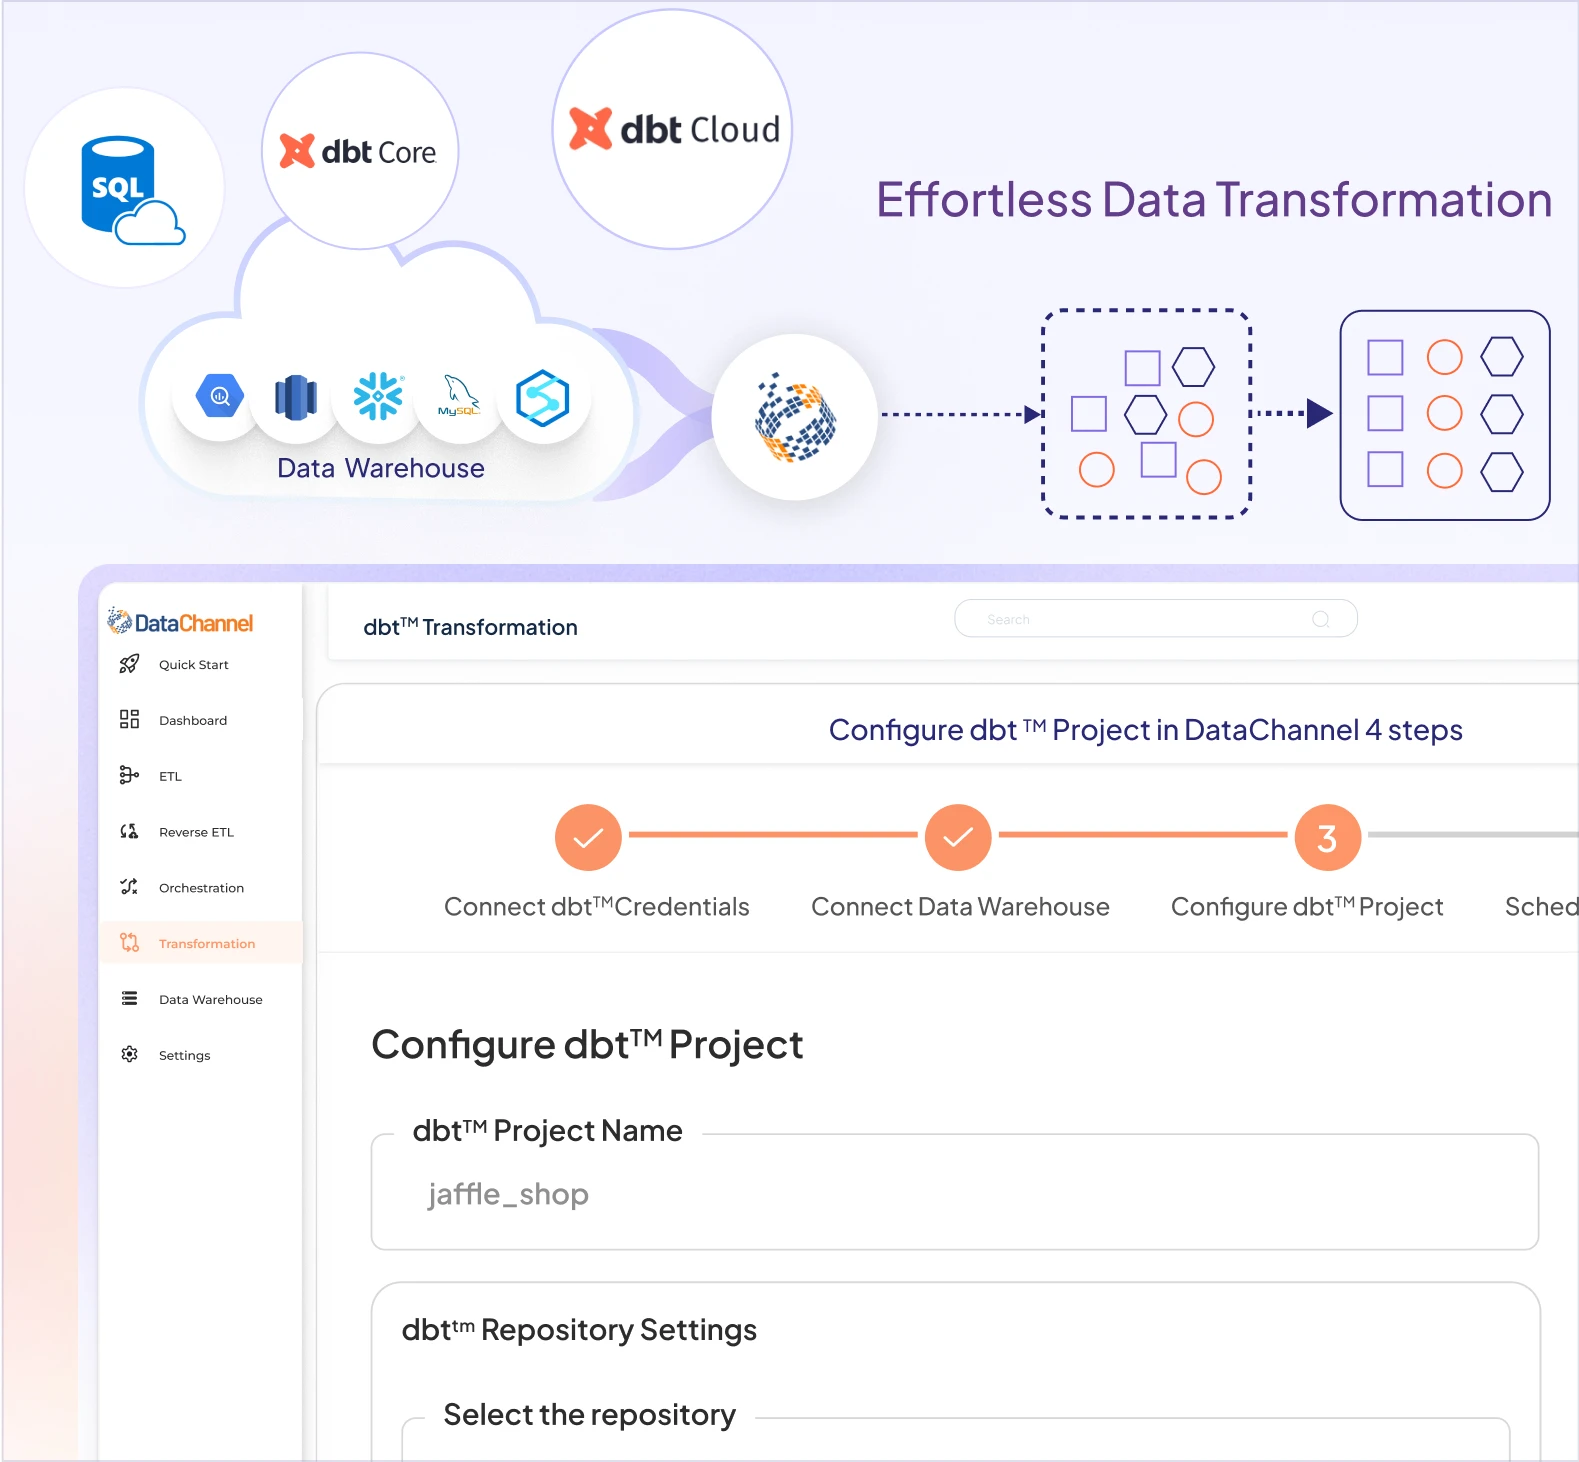1579x1462 pixels.
Task: Click the Reverse ETL icon
Action: point(129,831)
